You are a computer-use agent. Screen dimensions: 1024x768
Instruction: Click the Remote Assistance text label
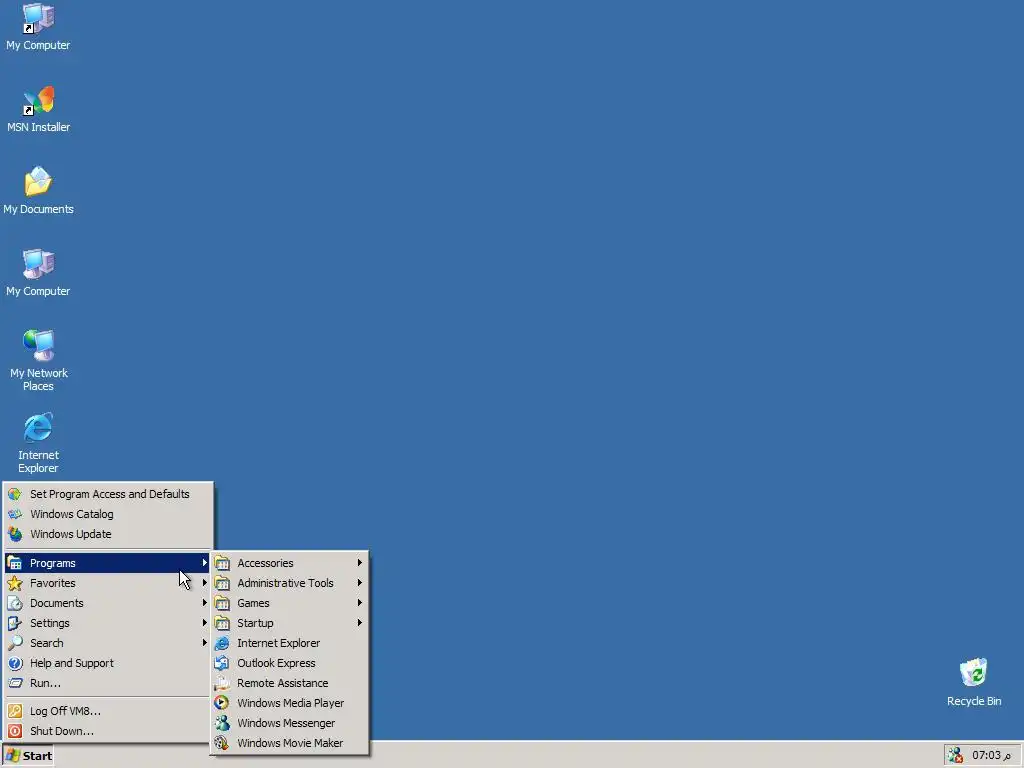point(283,683)
